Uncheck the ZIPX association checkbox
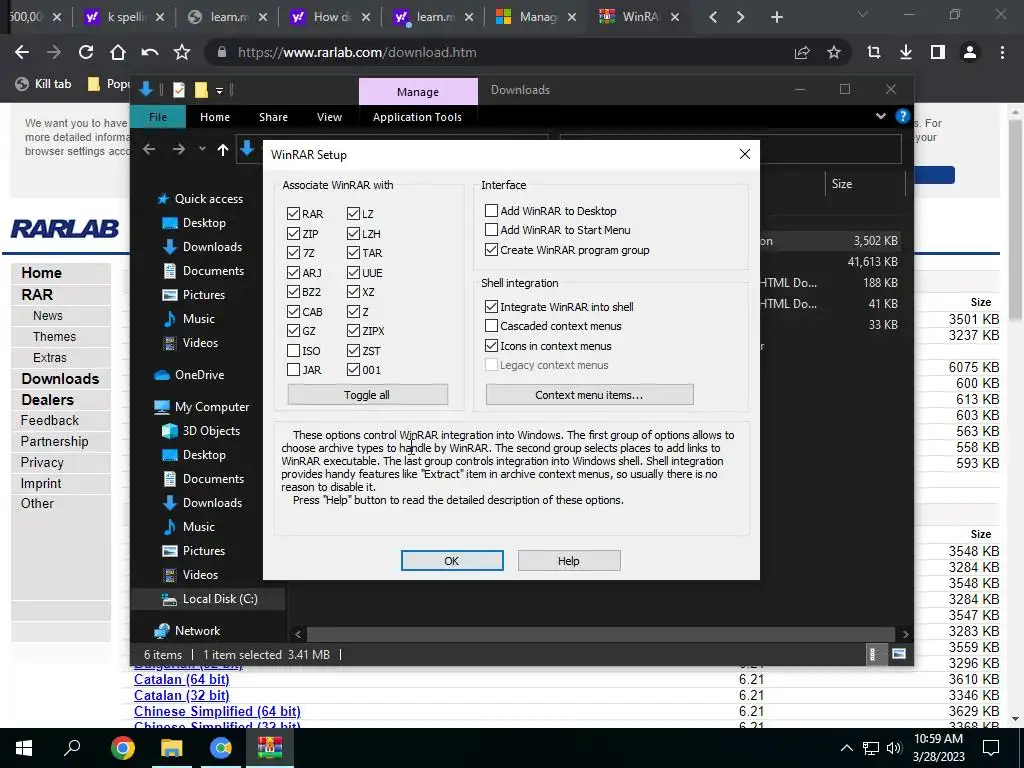 tap(353, 330)
